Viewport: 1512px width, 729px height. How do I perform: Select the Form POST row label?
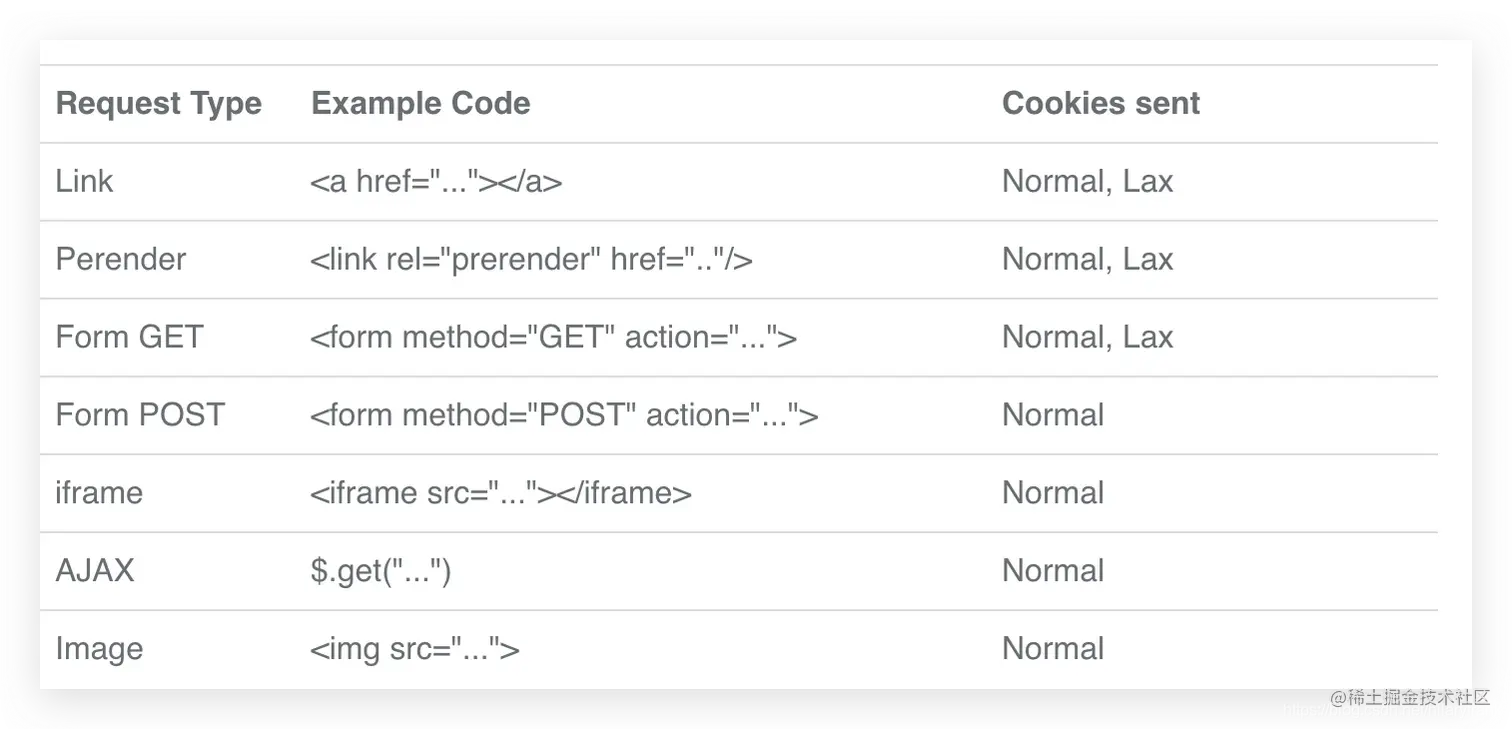click(140, 415)
